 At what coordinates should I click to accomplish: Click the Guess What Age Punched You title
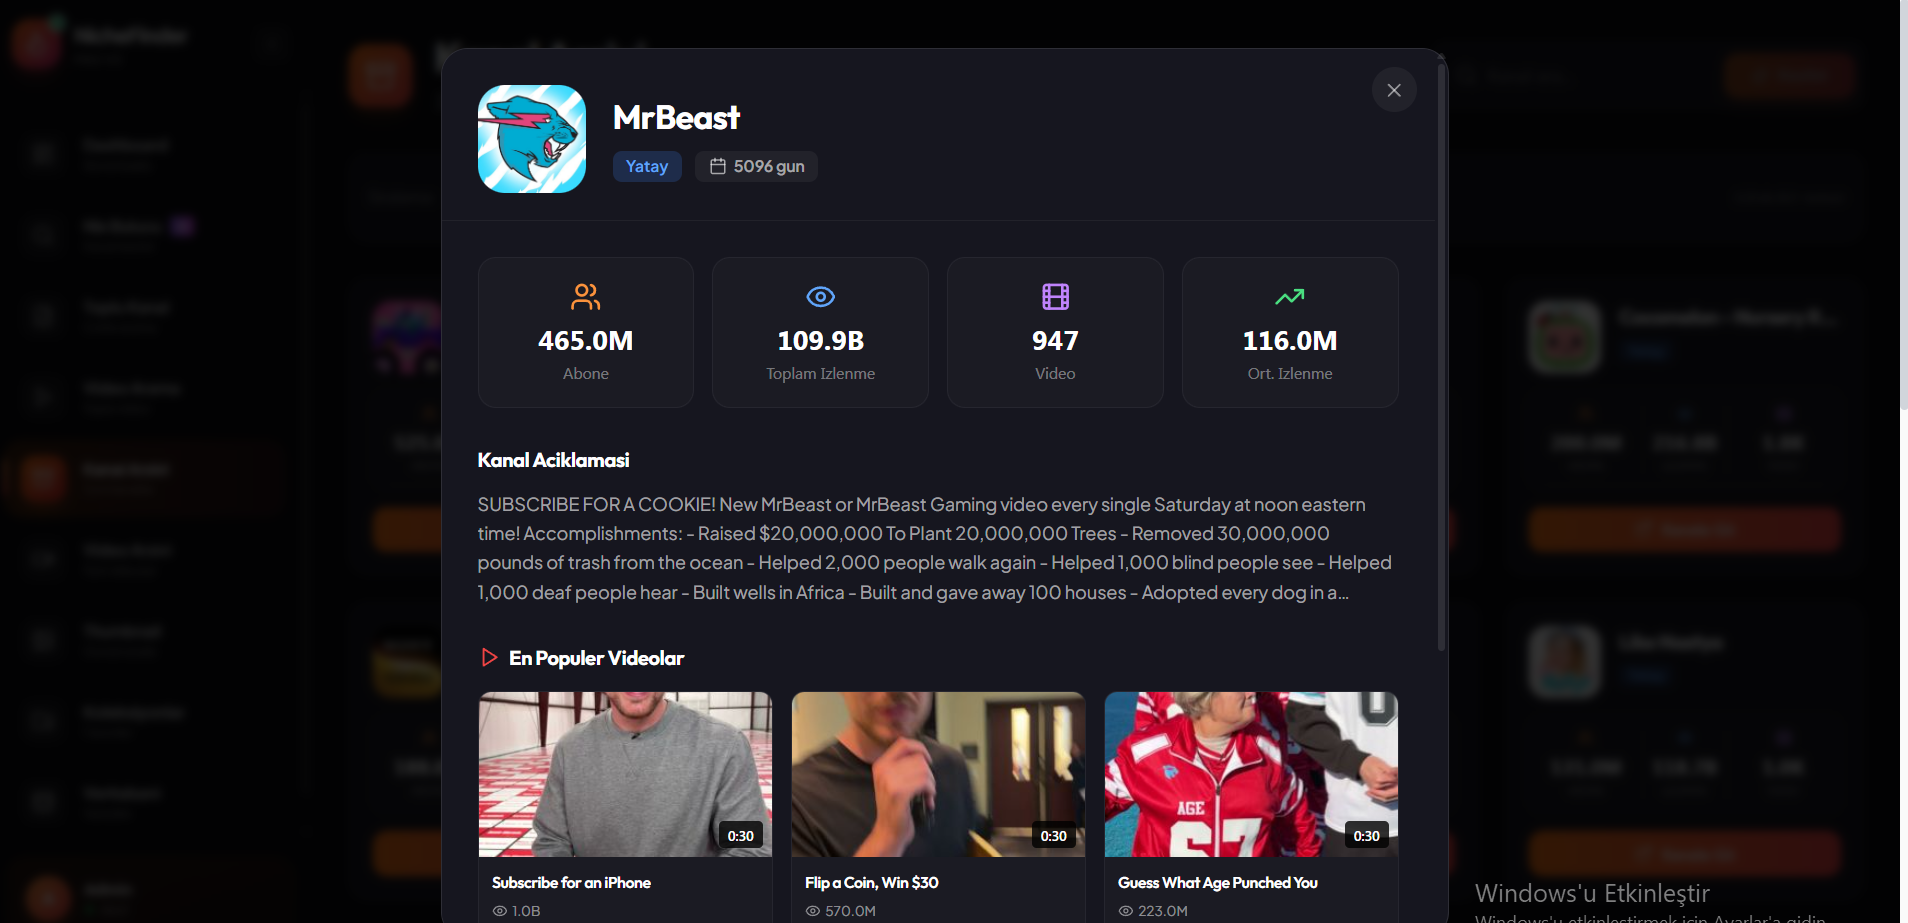click(1218, 882)
